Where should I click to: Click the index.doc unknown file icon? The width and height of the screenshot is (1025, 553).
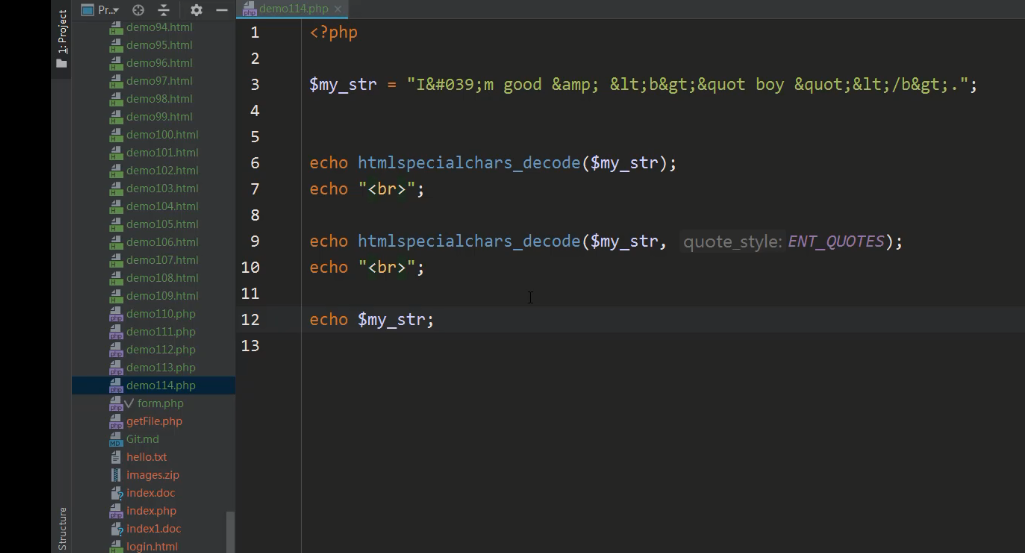tap(116, 493)
